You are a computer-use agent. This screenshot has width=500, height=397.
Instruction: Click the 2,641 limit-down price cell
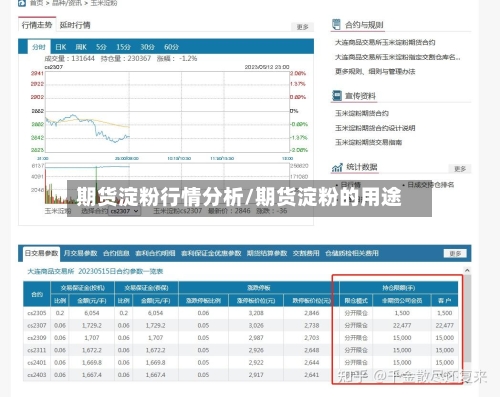pos(311,375)
